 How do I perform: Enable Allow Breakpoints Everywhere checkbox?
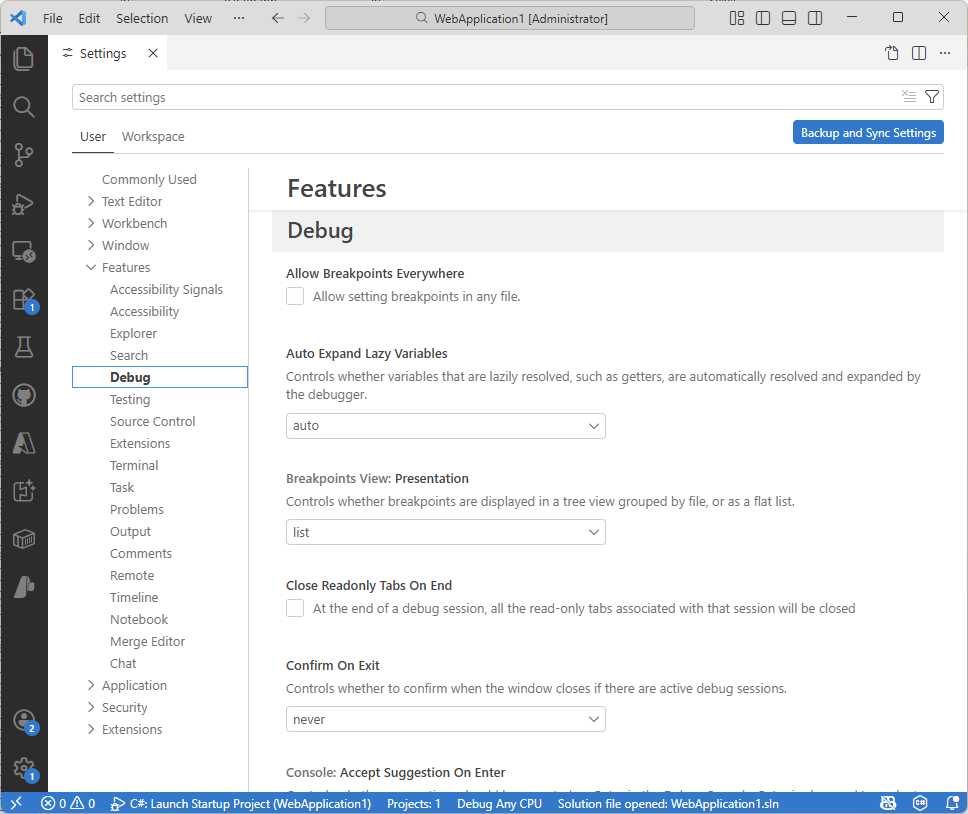coord(295,296)
